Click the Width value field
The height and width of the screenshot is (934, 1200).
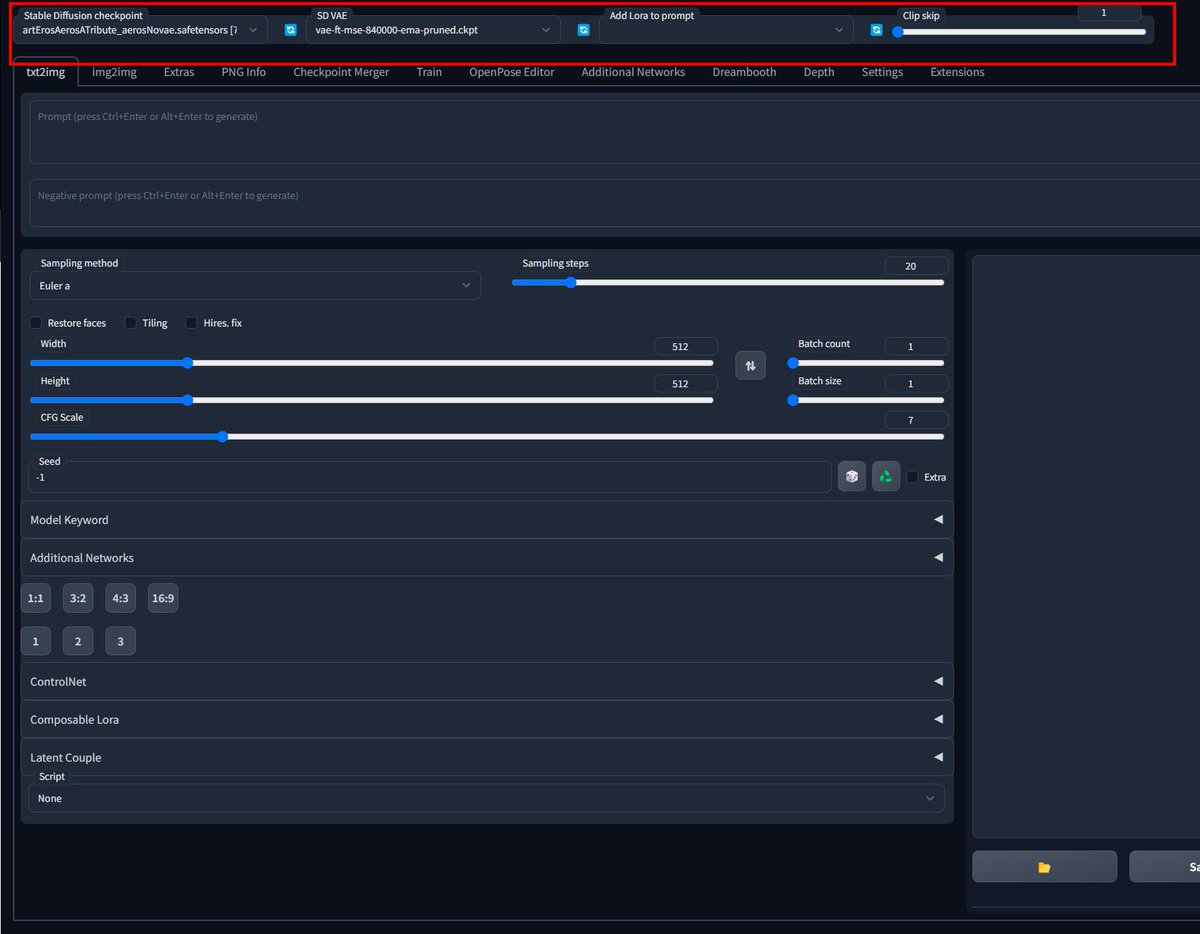click(685, 346)
